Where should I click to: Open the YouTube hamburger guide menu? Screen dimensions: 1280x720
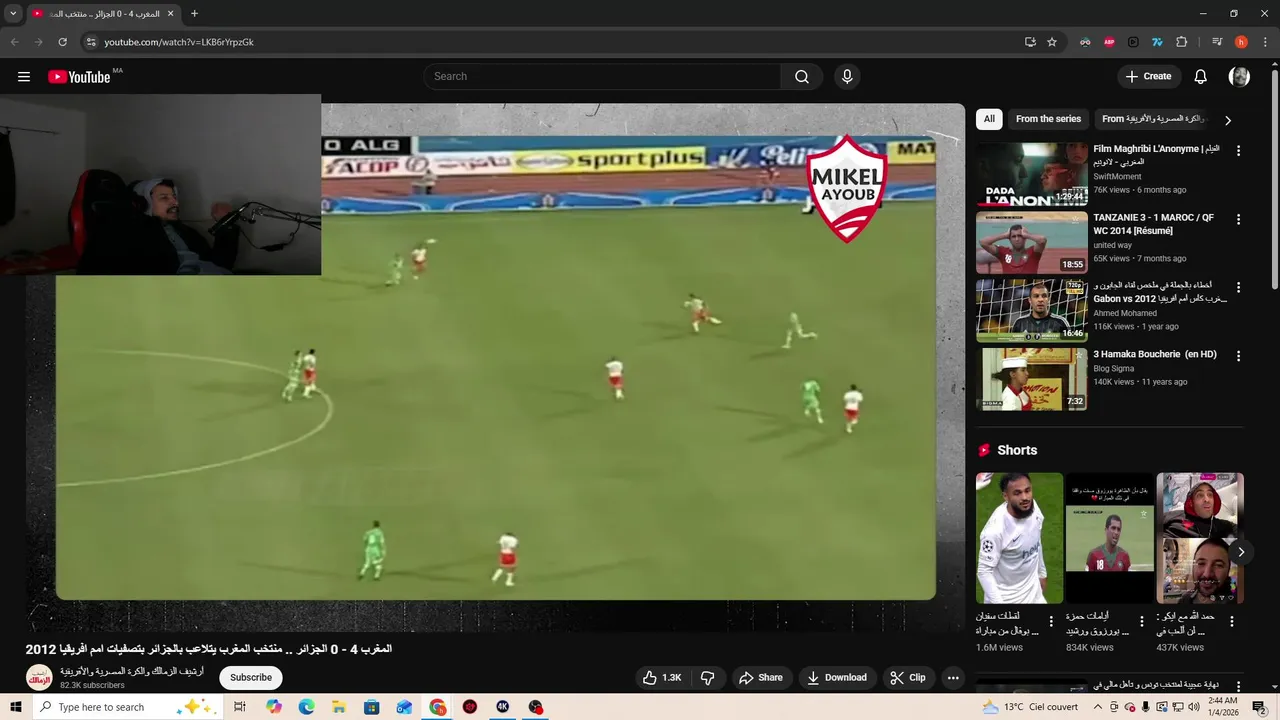point(24,77)
